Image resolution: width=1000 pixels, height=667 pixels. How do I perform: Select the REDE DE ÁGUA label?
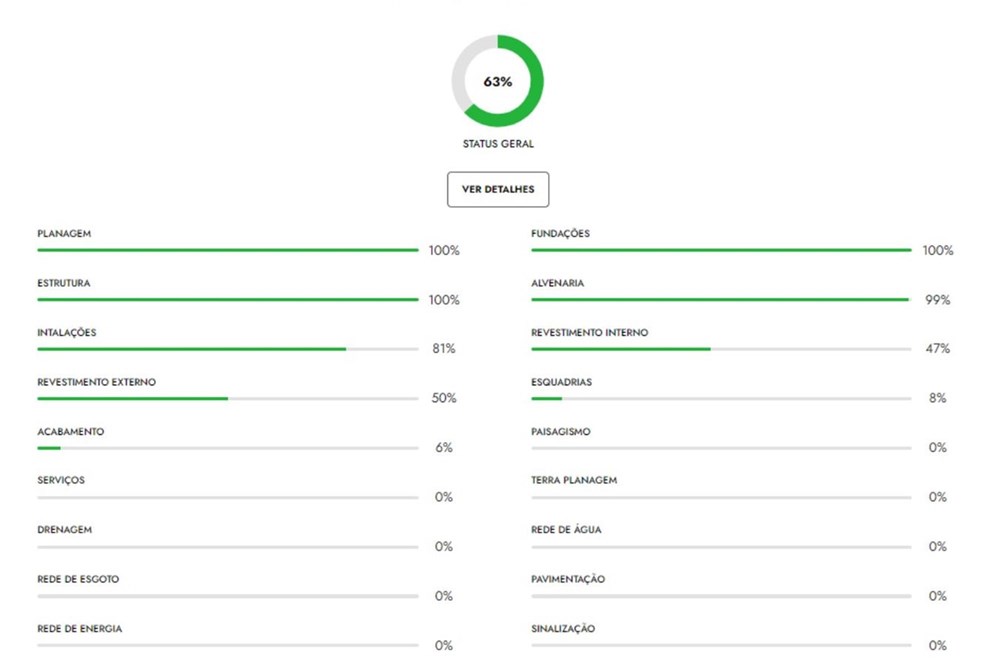[x=566, y=530]
